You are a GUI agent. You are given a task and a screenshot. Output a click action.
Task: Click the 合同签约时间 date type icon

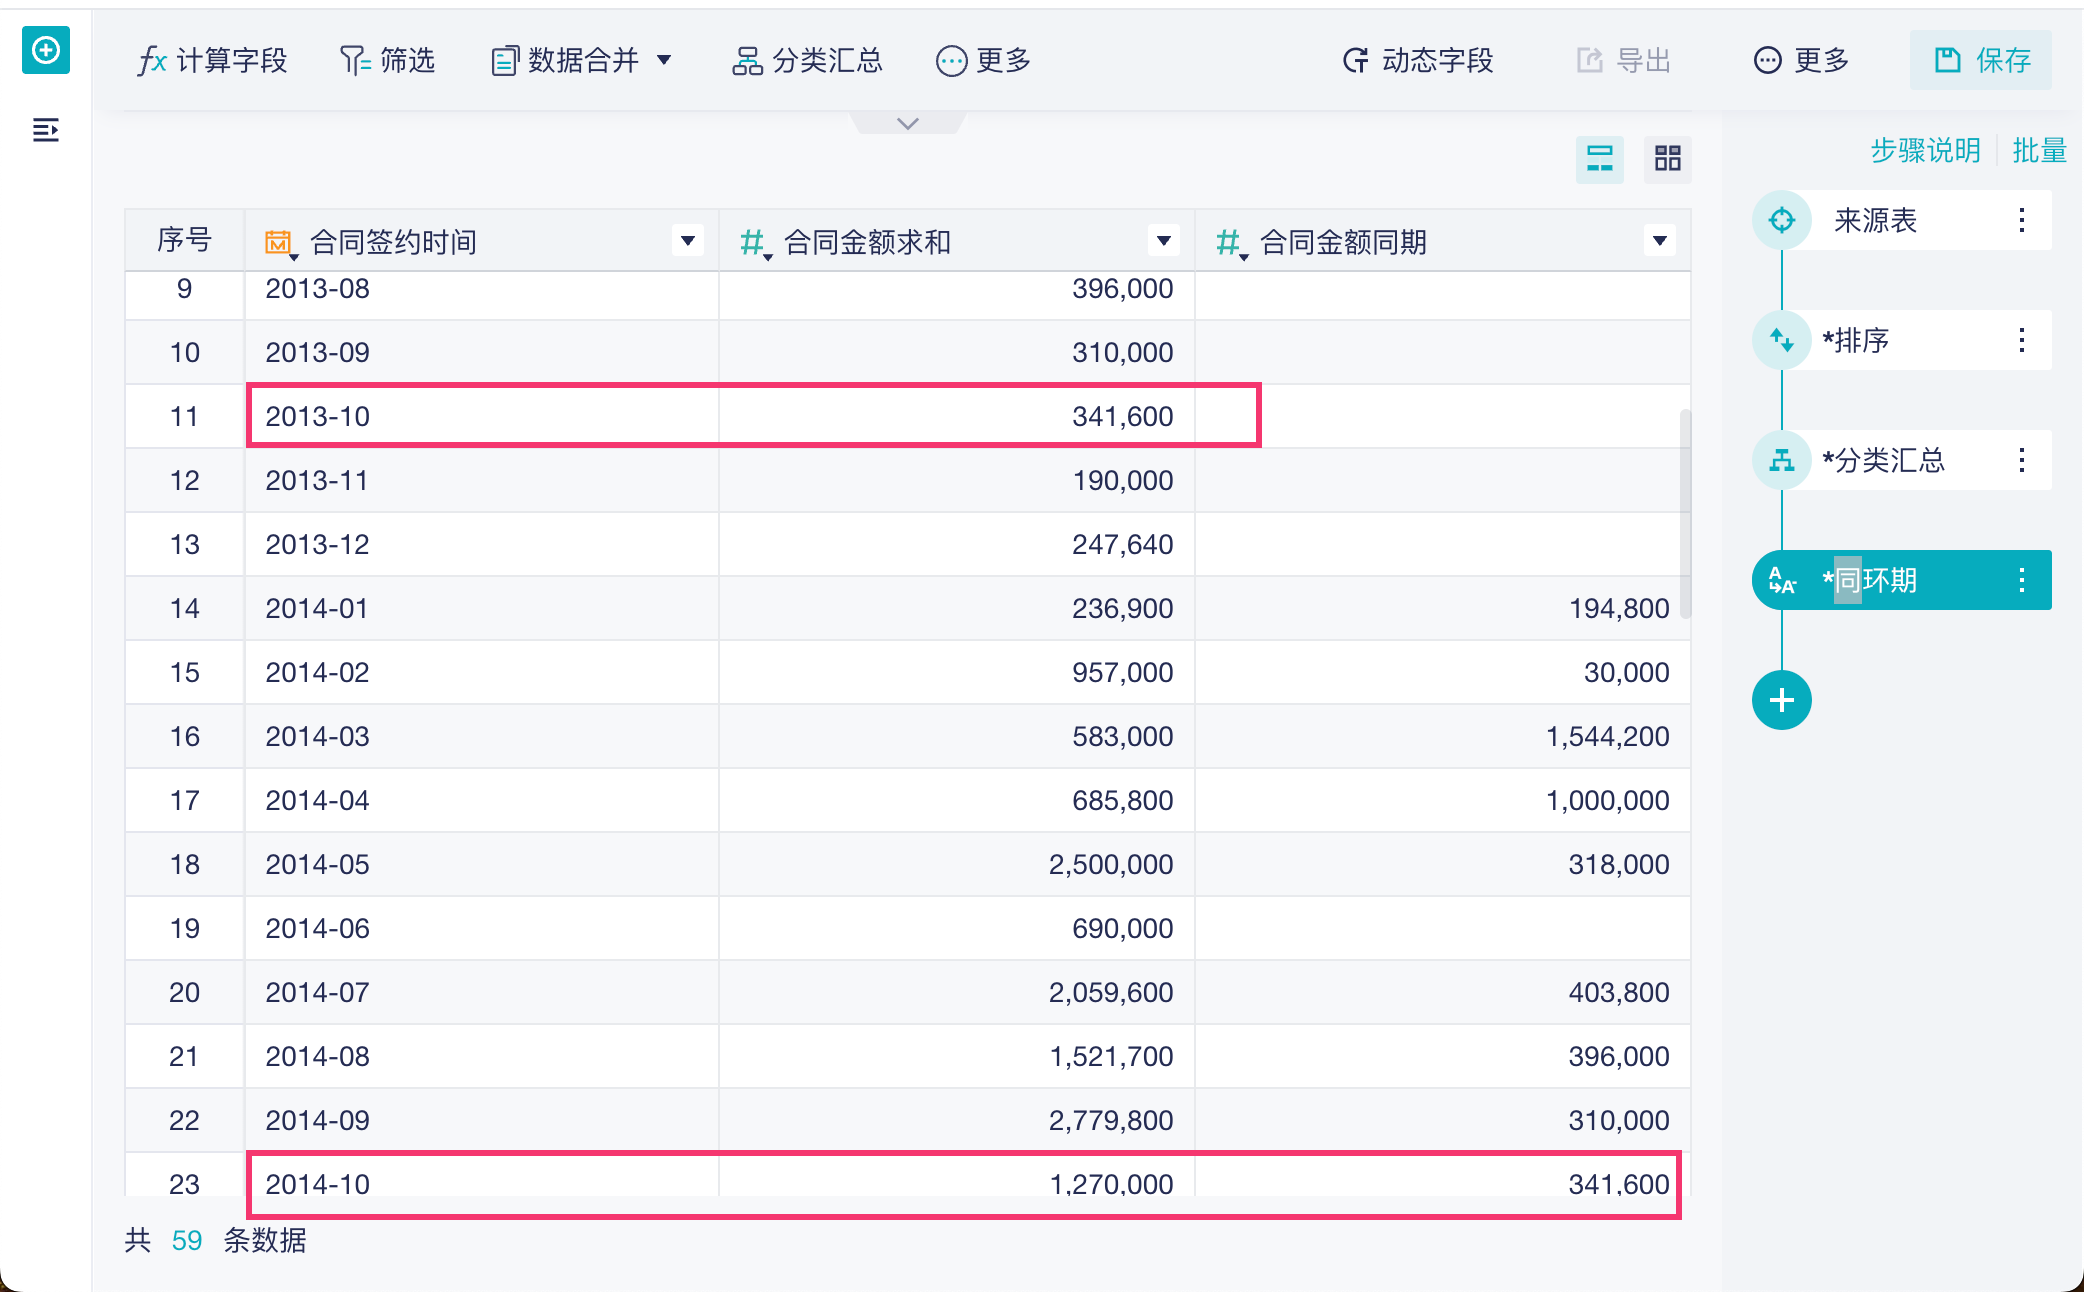[x=278, y=242]
